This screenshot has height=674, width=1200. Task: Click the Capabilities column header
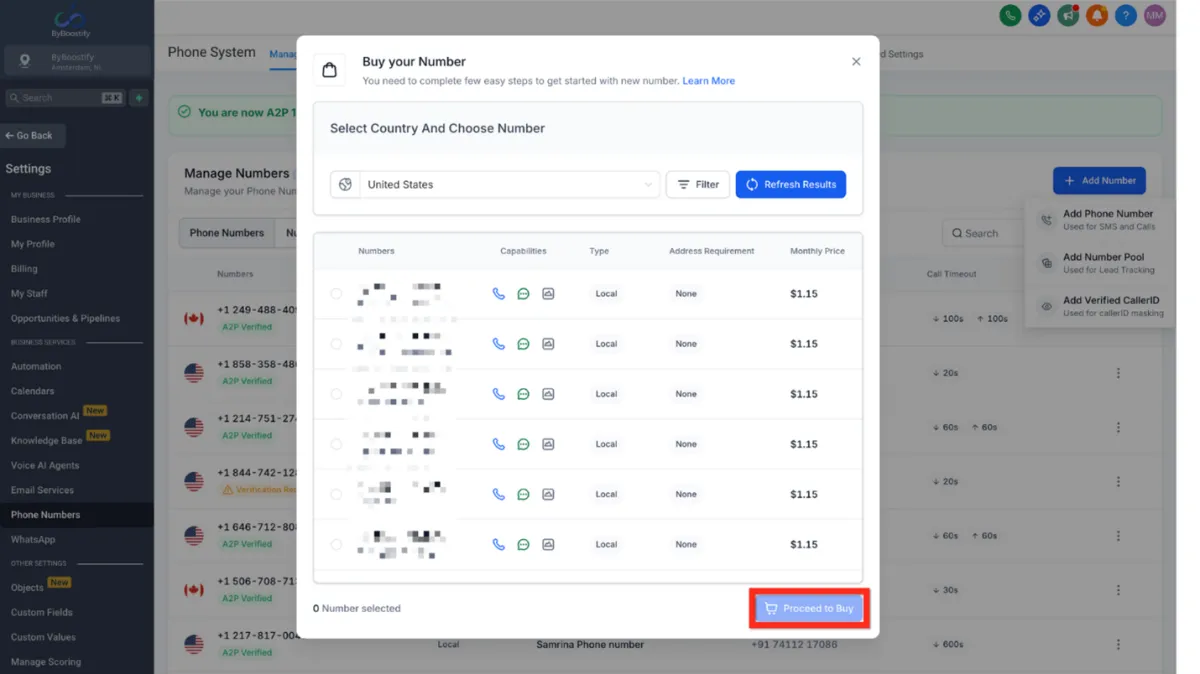tap(523, 251)
